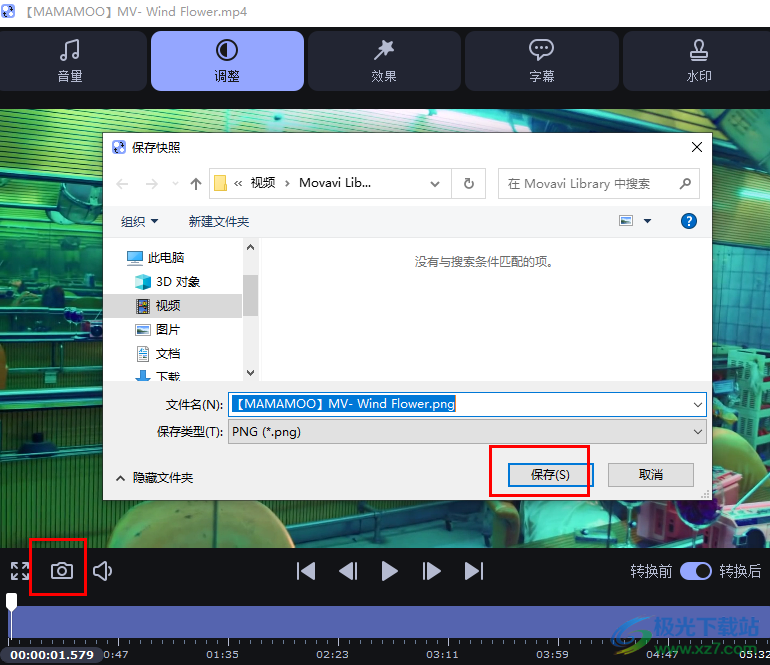Collapse folders with 隐藏文件夹

click(155, 477)
